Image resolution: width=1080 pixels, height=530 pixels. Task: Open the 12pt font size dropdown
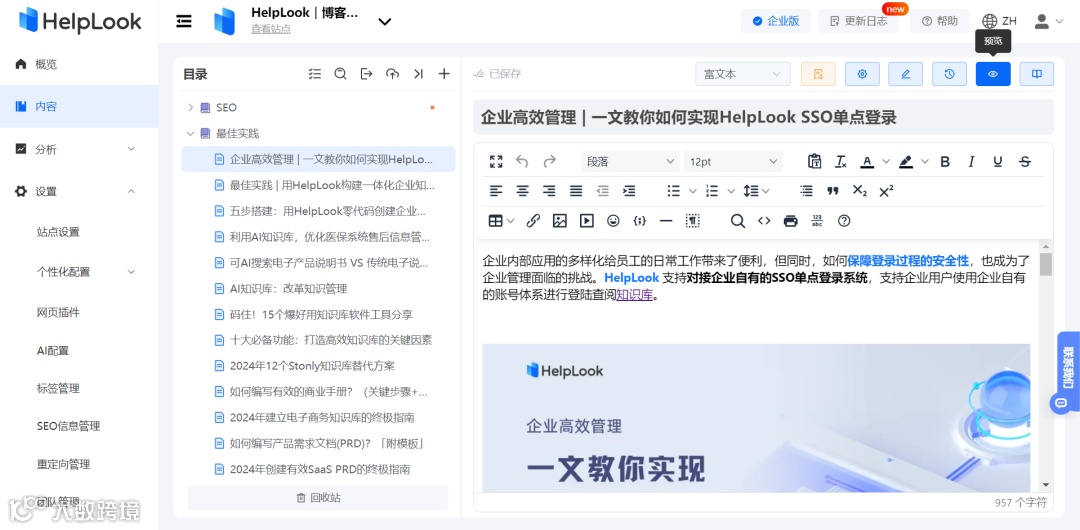734,161
